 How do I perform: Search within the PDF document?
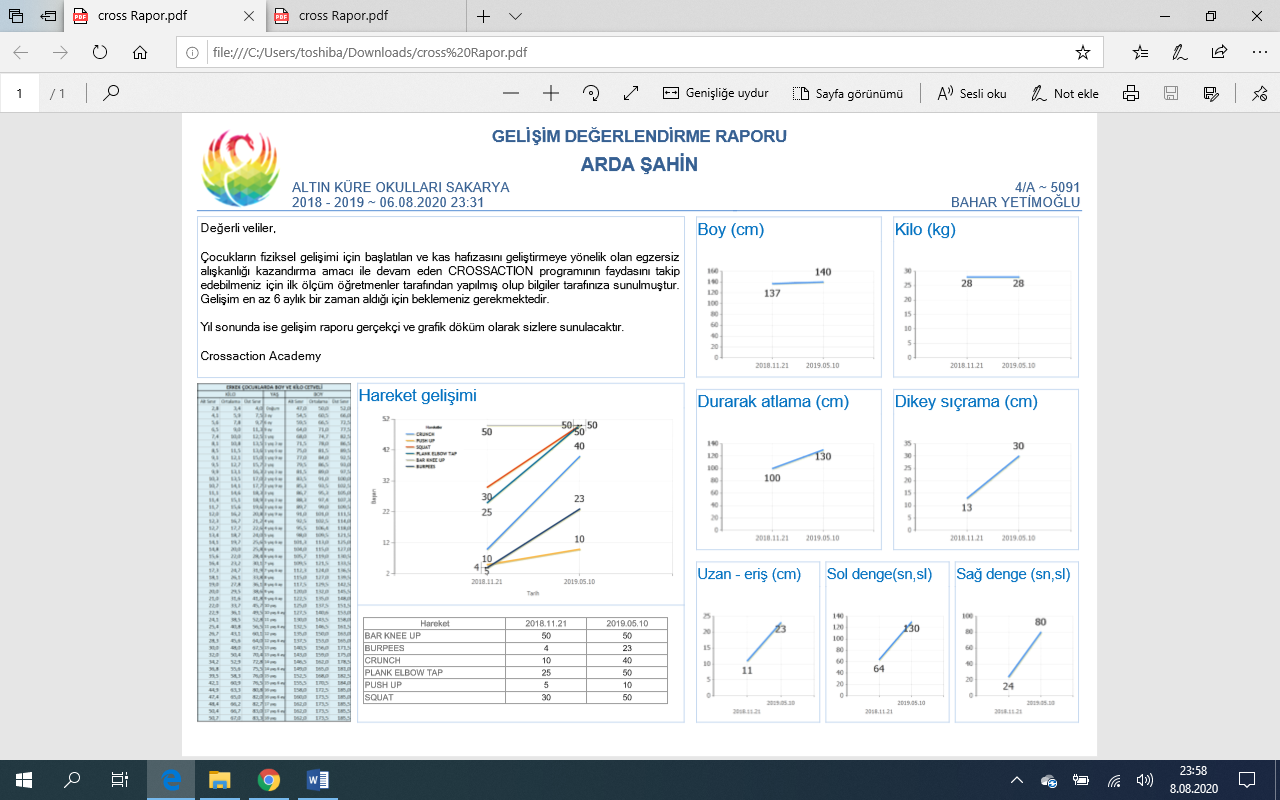[111, 93]
